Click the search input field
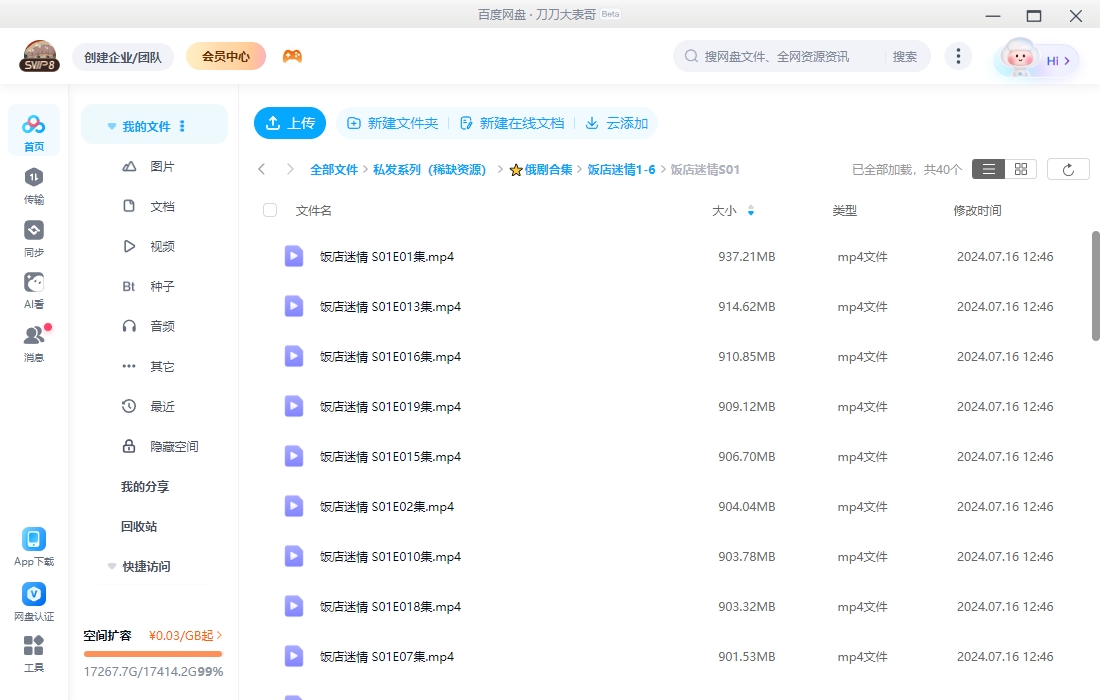Image resolution: width=1100 pixels, height=700 pixels. pos(790,57)
